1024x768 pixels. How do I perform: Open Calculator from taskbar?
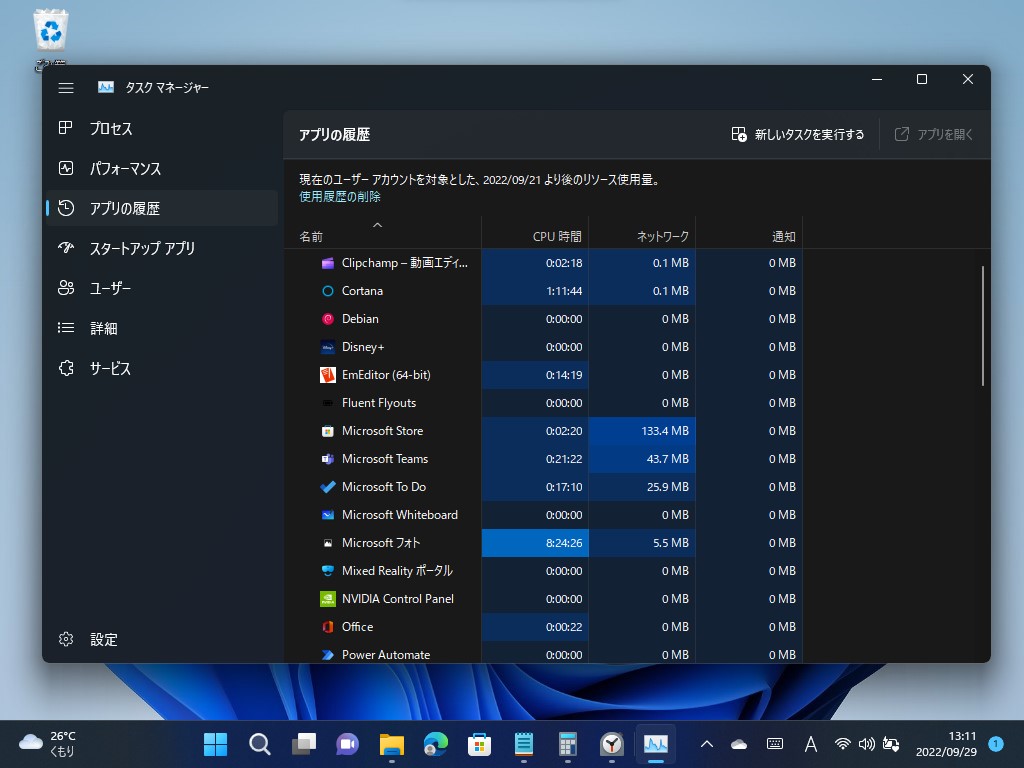coord(568,744)
